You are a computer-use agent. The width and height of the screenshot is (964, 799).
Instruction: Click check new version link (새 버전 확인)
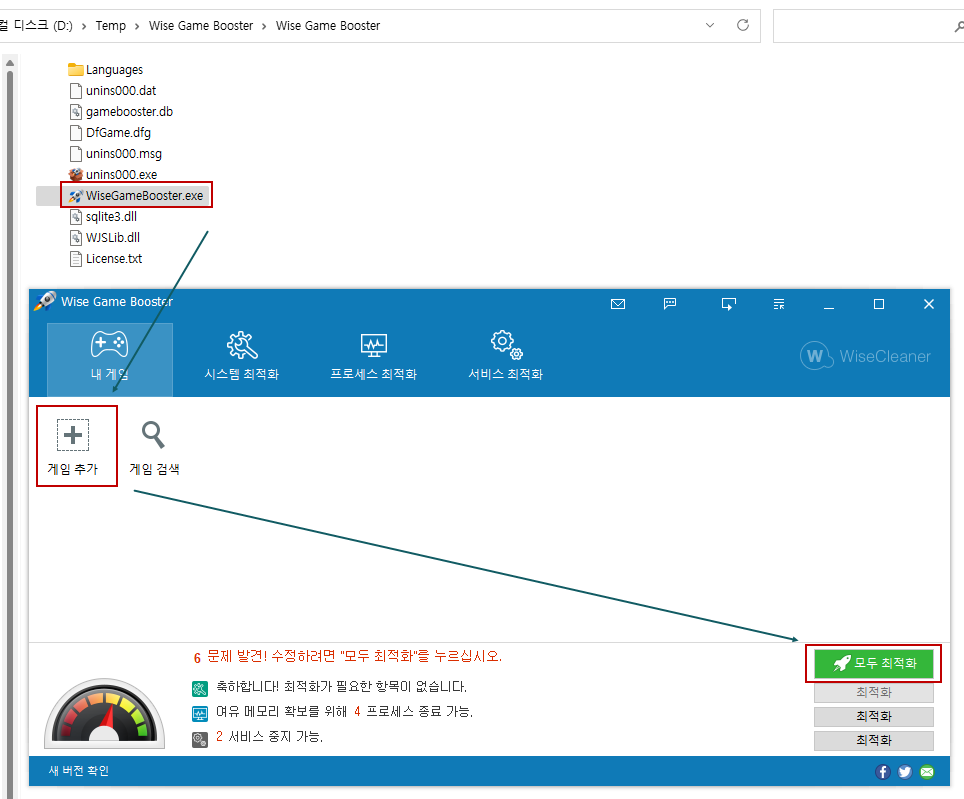pyautogui.click(x=79, y=771)
